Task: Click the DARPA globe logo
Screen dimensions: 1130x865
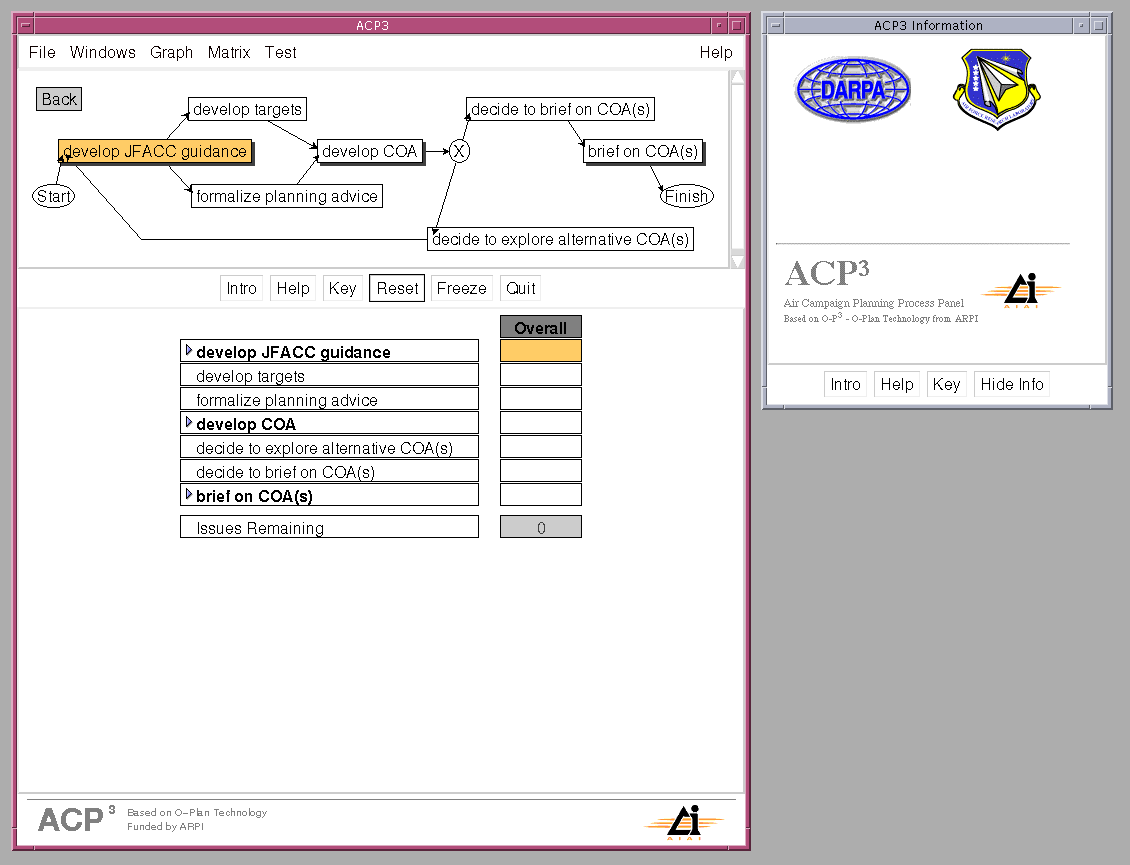Action: [853, 90]
